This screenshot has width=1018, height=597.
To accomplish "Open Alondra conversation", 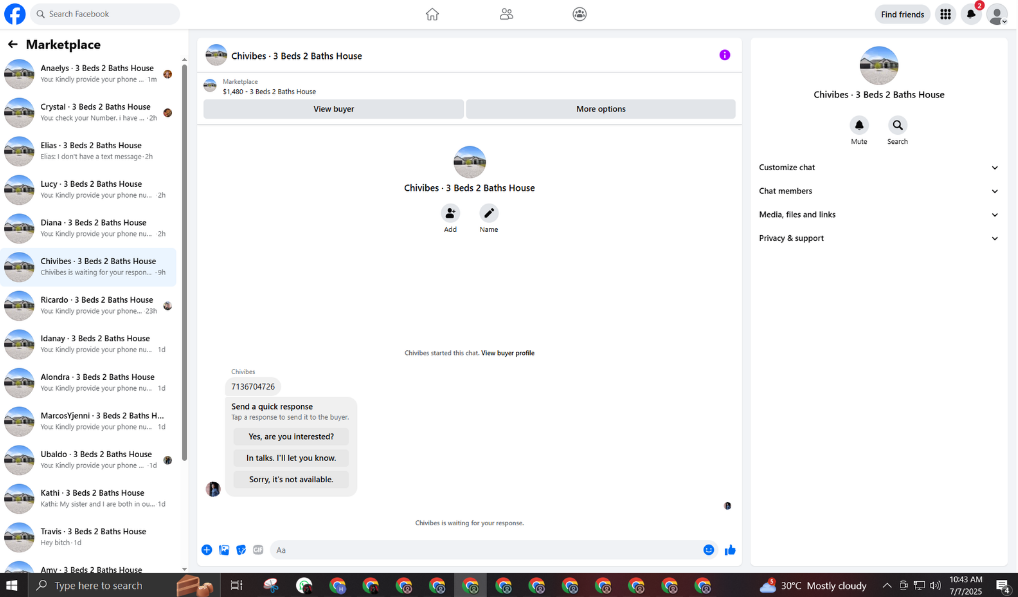I will (x=89, y=383).
